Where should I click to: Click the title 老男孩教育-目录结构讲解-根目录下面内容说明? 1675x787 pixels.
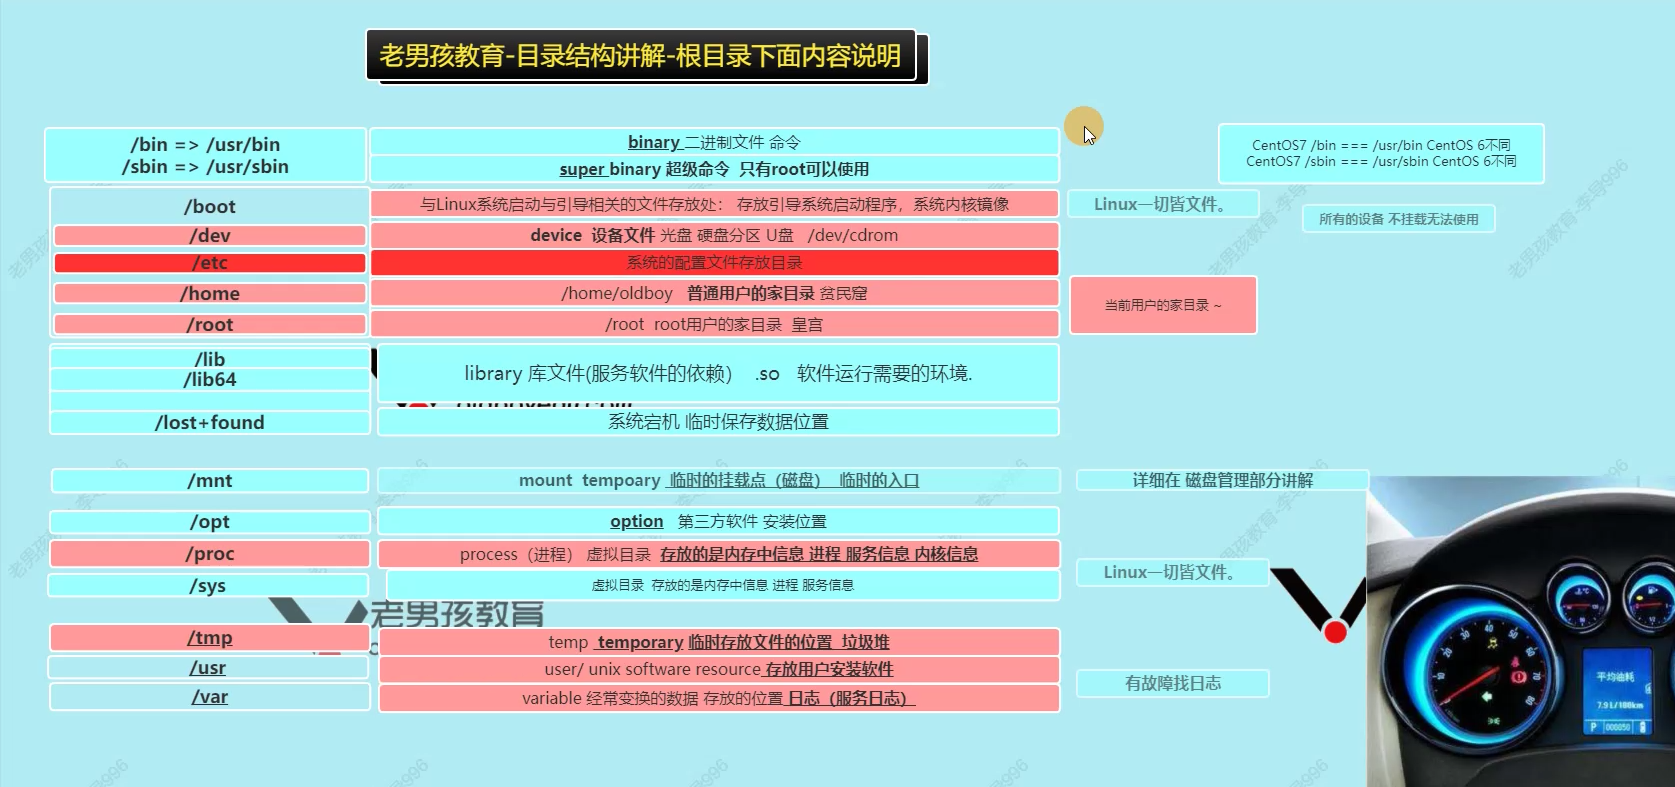click(x=640, y=55)
